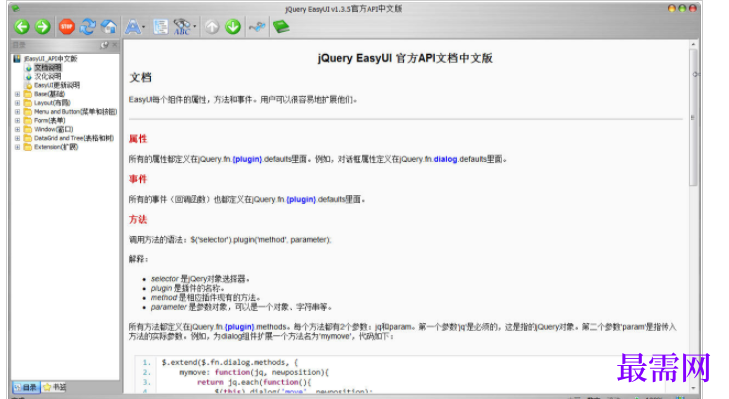Screen dimensions: 729x399
Task: Stop loading with the red STOP icon
Action: pyautogui.click(x=66, y=27)
